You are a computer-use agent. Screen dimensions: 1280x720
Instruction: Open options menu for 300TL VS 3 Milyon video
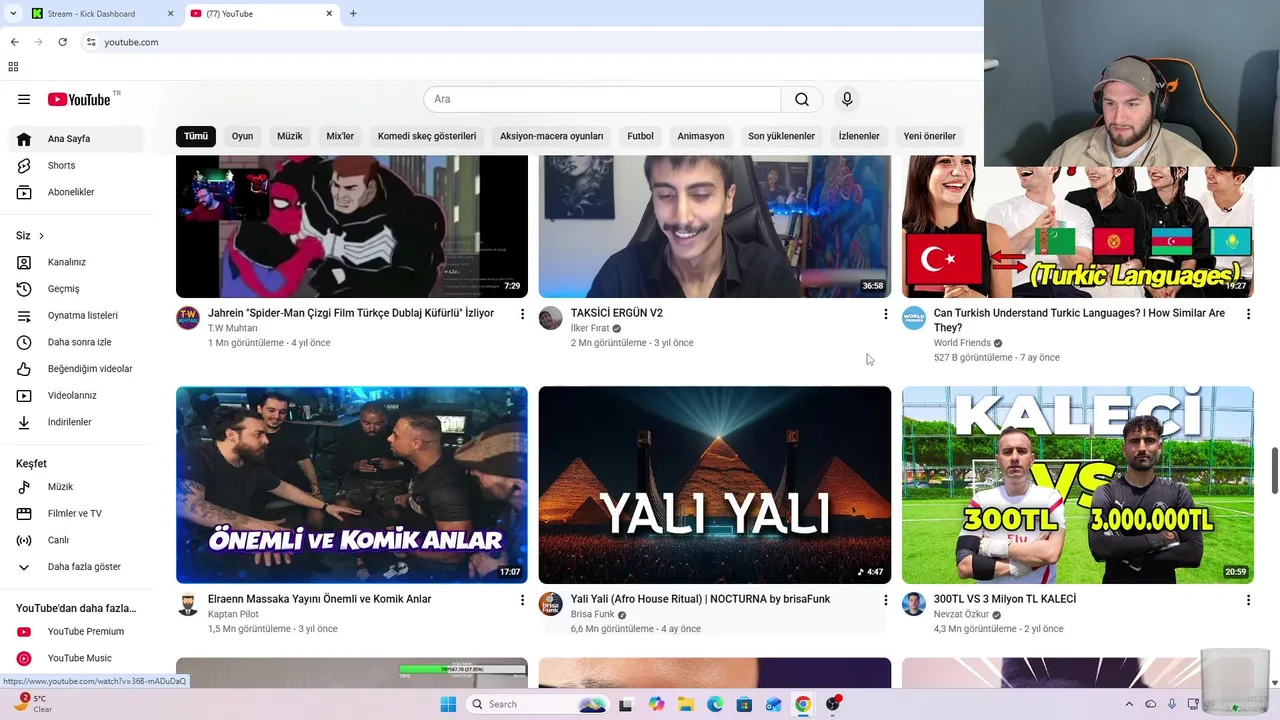(x=1248, y=600)
